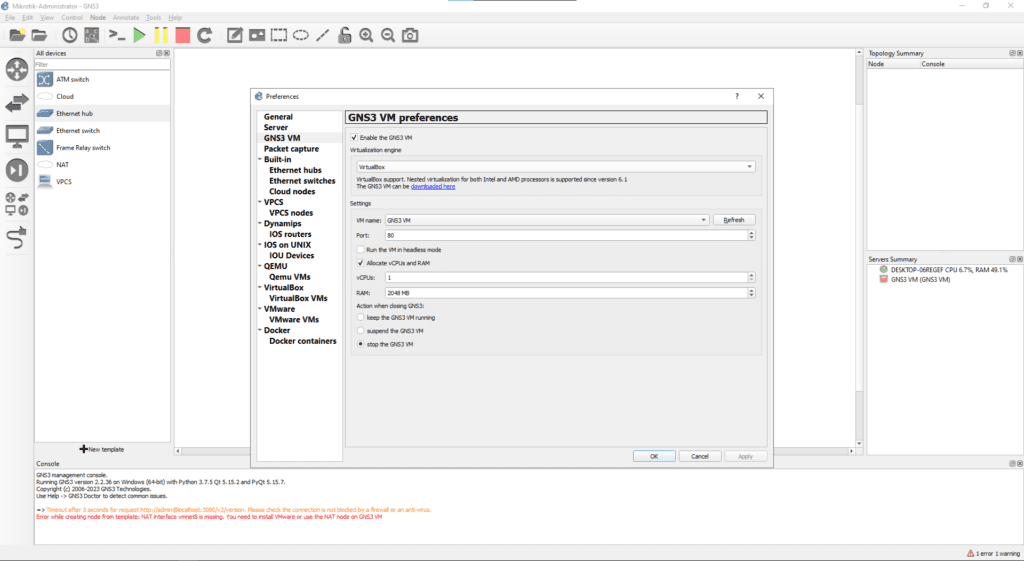The height and width of the screenshot is (561, 1024).
Task: Click into the All devices Filter field
Action: tap(103, 65)
